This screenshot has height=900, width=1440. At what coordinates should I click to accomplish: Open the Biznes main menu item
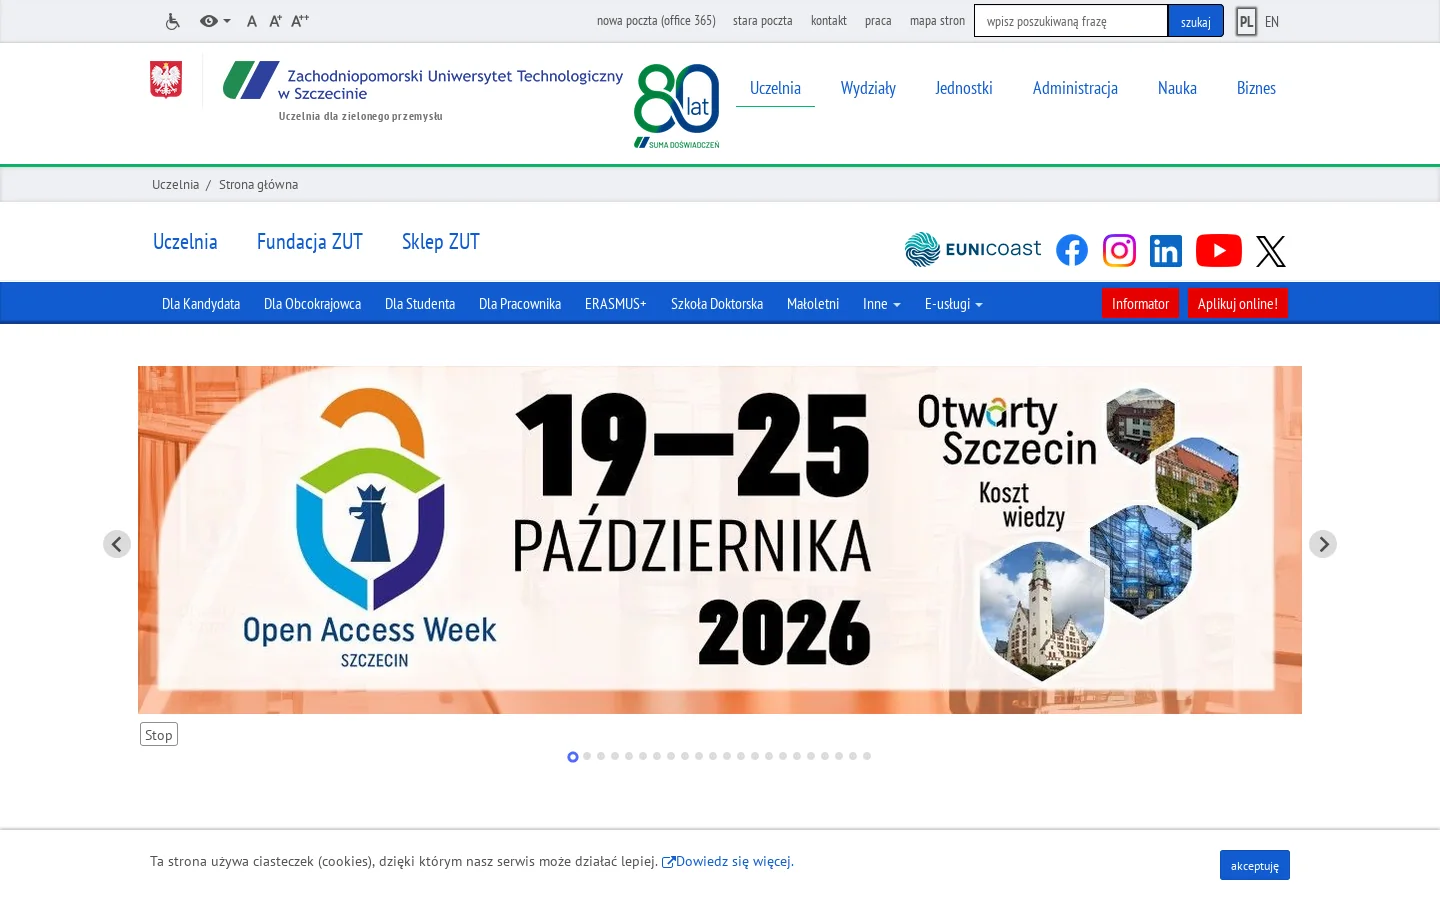(1256, 88)
